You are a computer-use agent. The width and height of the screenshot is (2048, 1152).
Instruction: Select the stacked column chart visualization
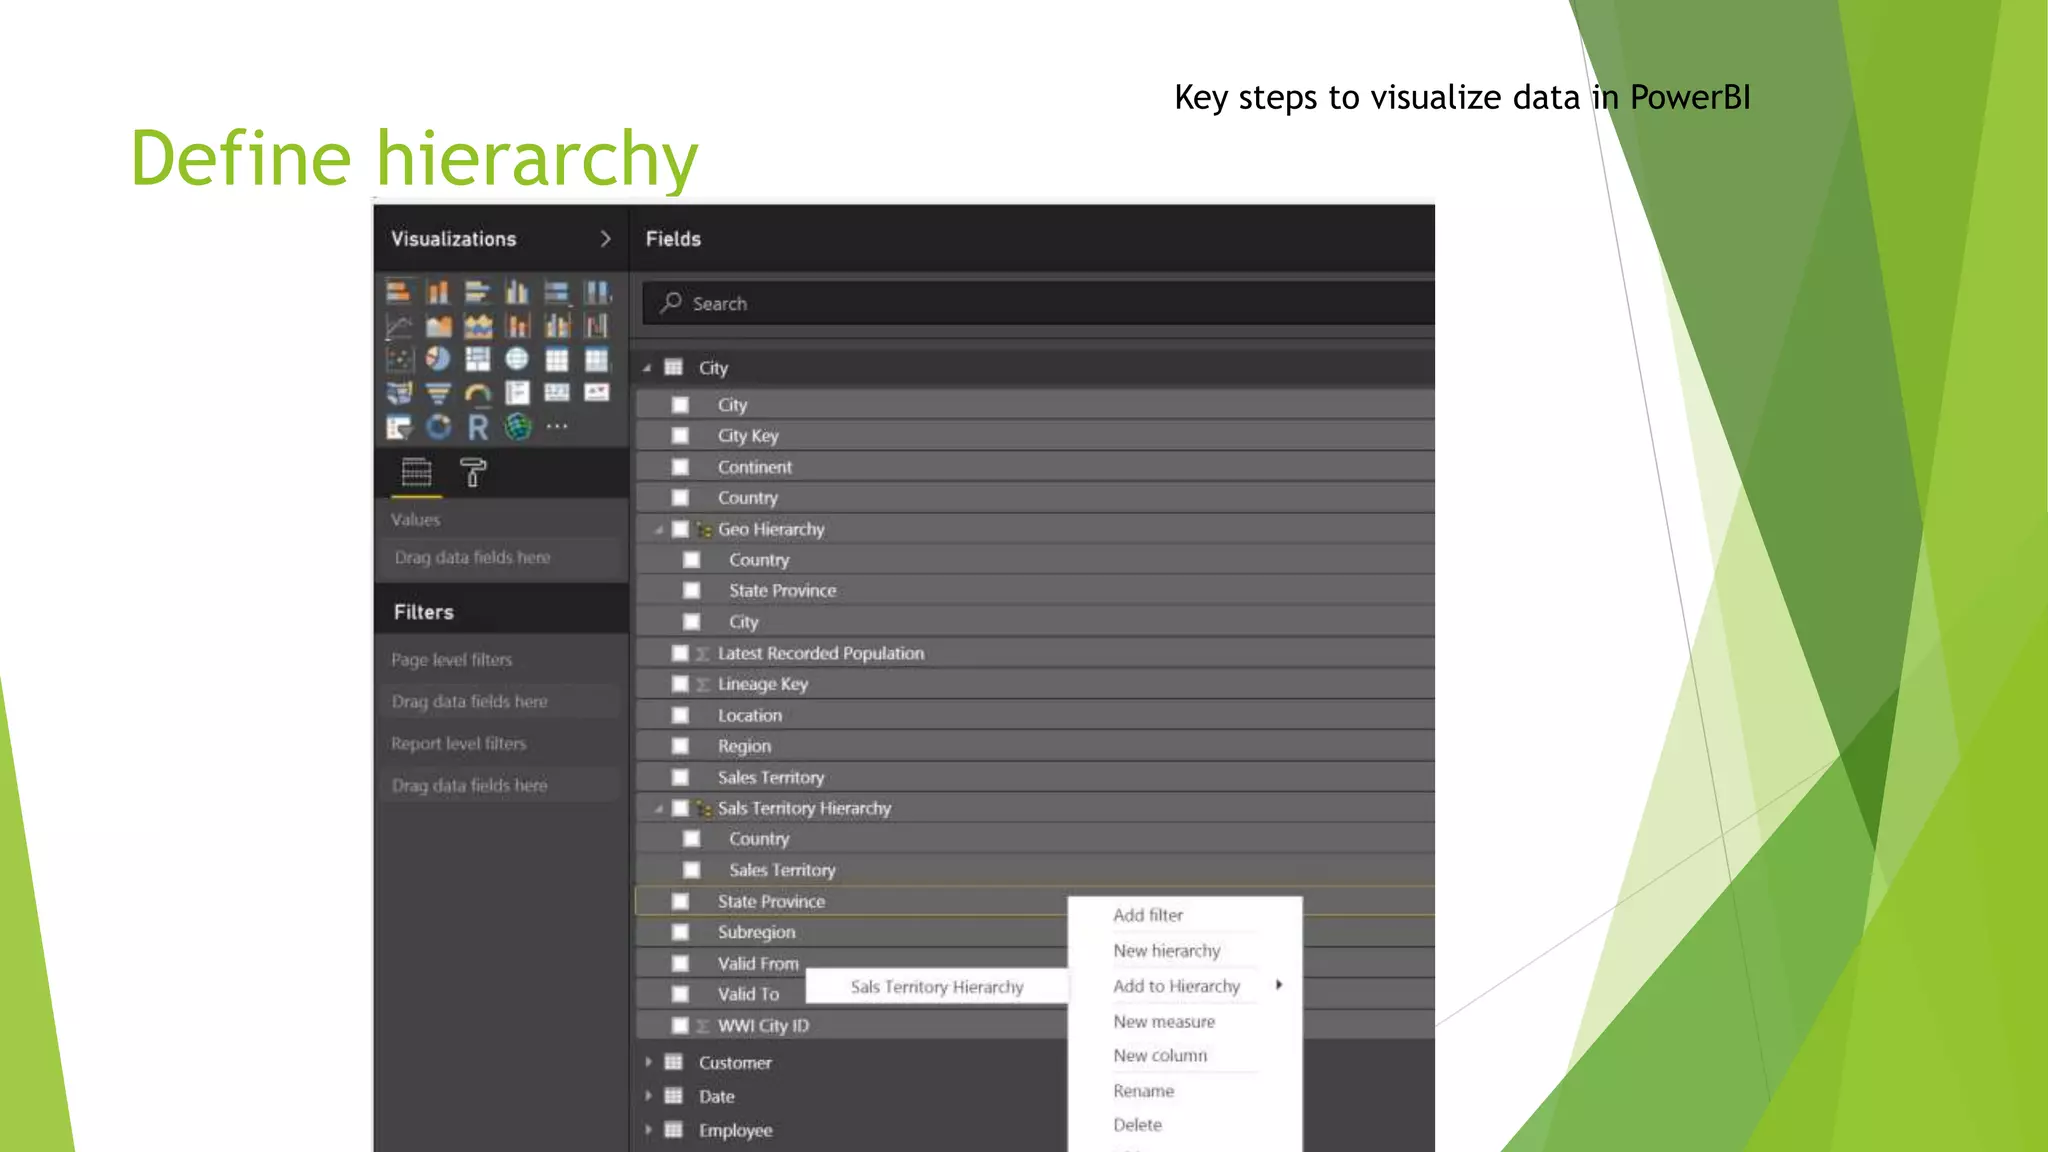(x=438, y=292)
